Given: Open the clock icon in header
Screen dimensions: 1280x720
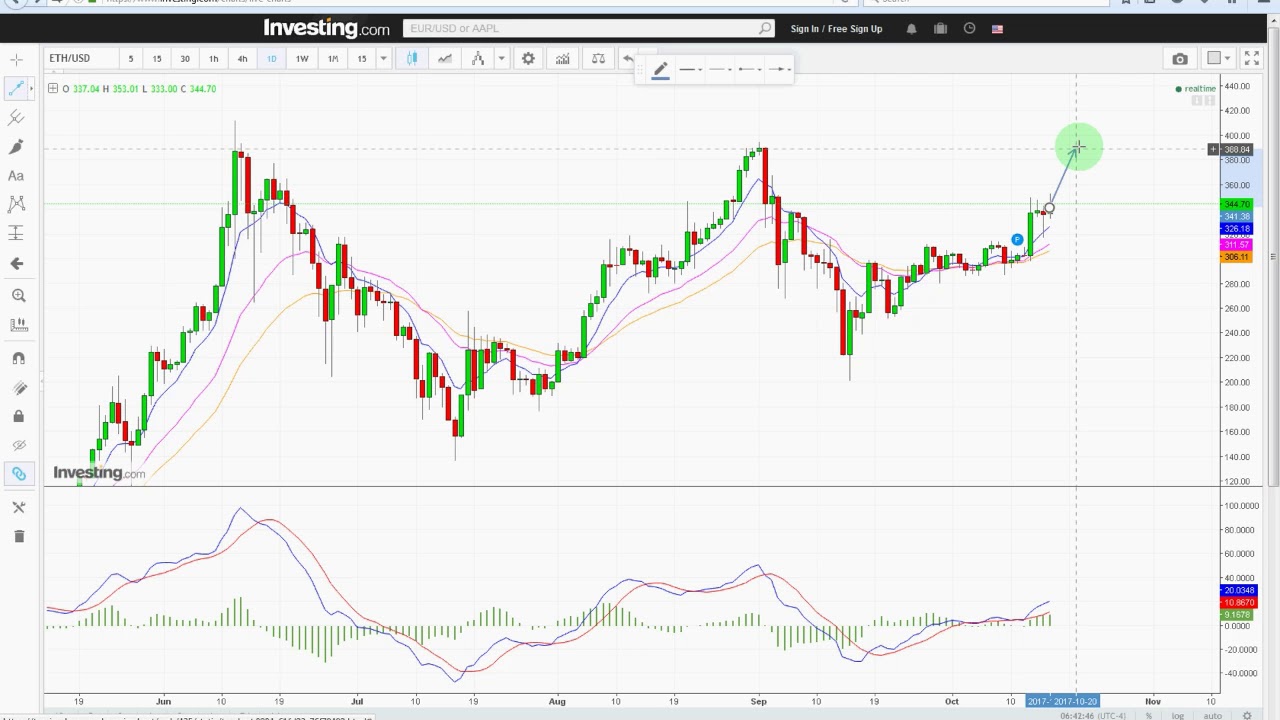Looking at the screenshot, I should click(969, 29).
